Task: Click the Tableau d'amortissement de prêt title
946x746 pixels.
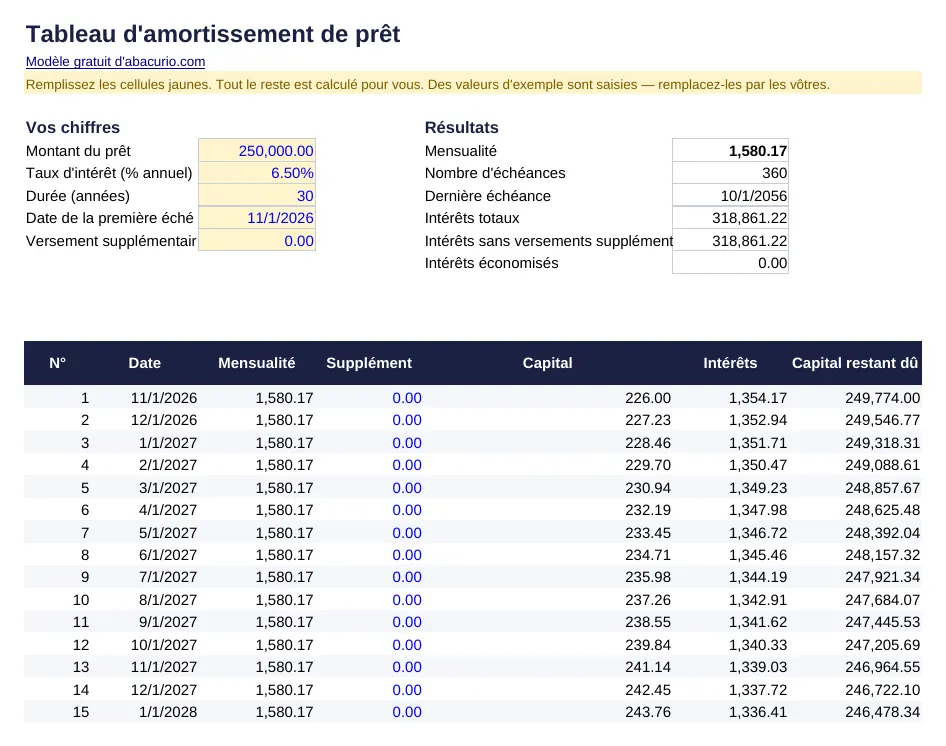Action: 213,34
